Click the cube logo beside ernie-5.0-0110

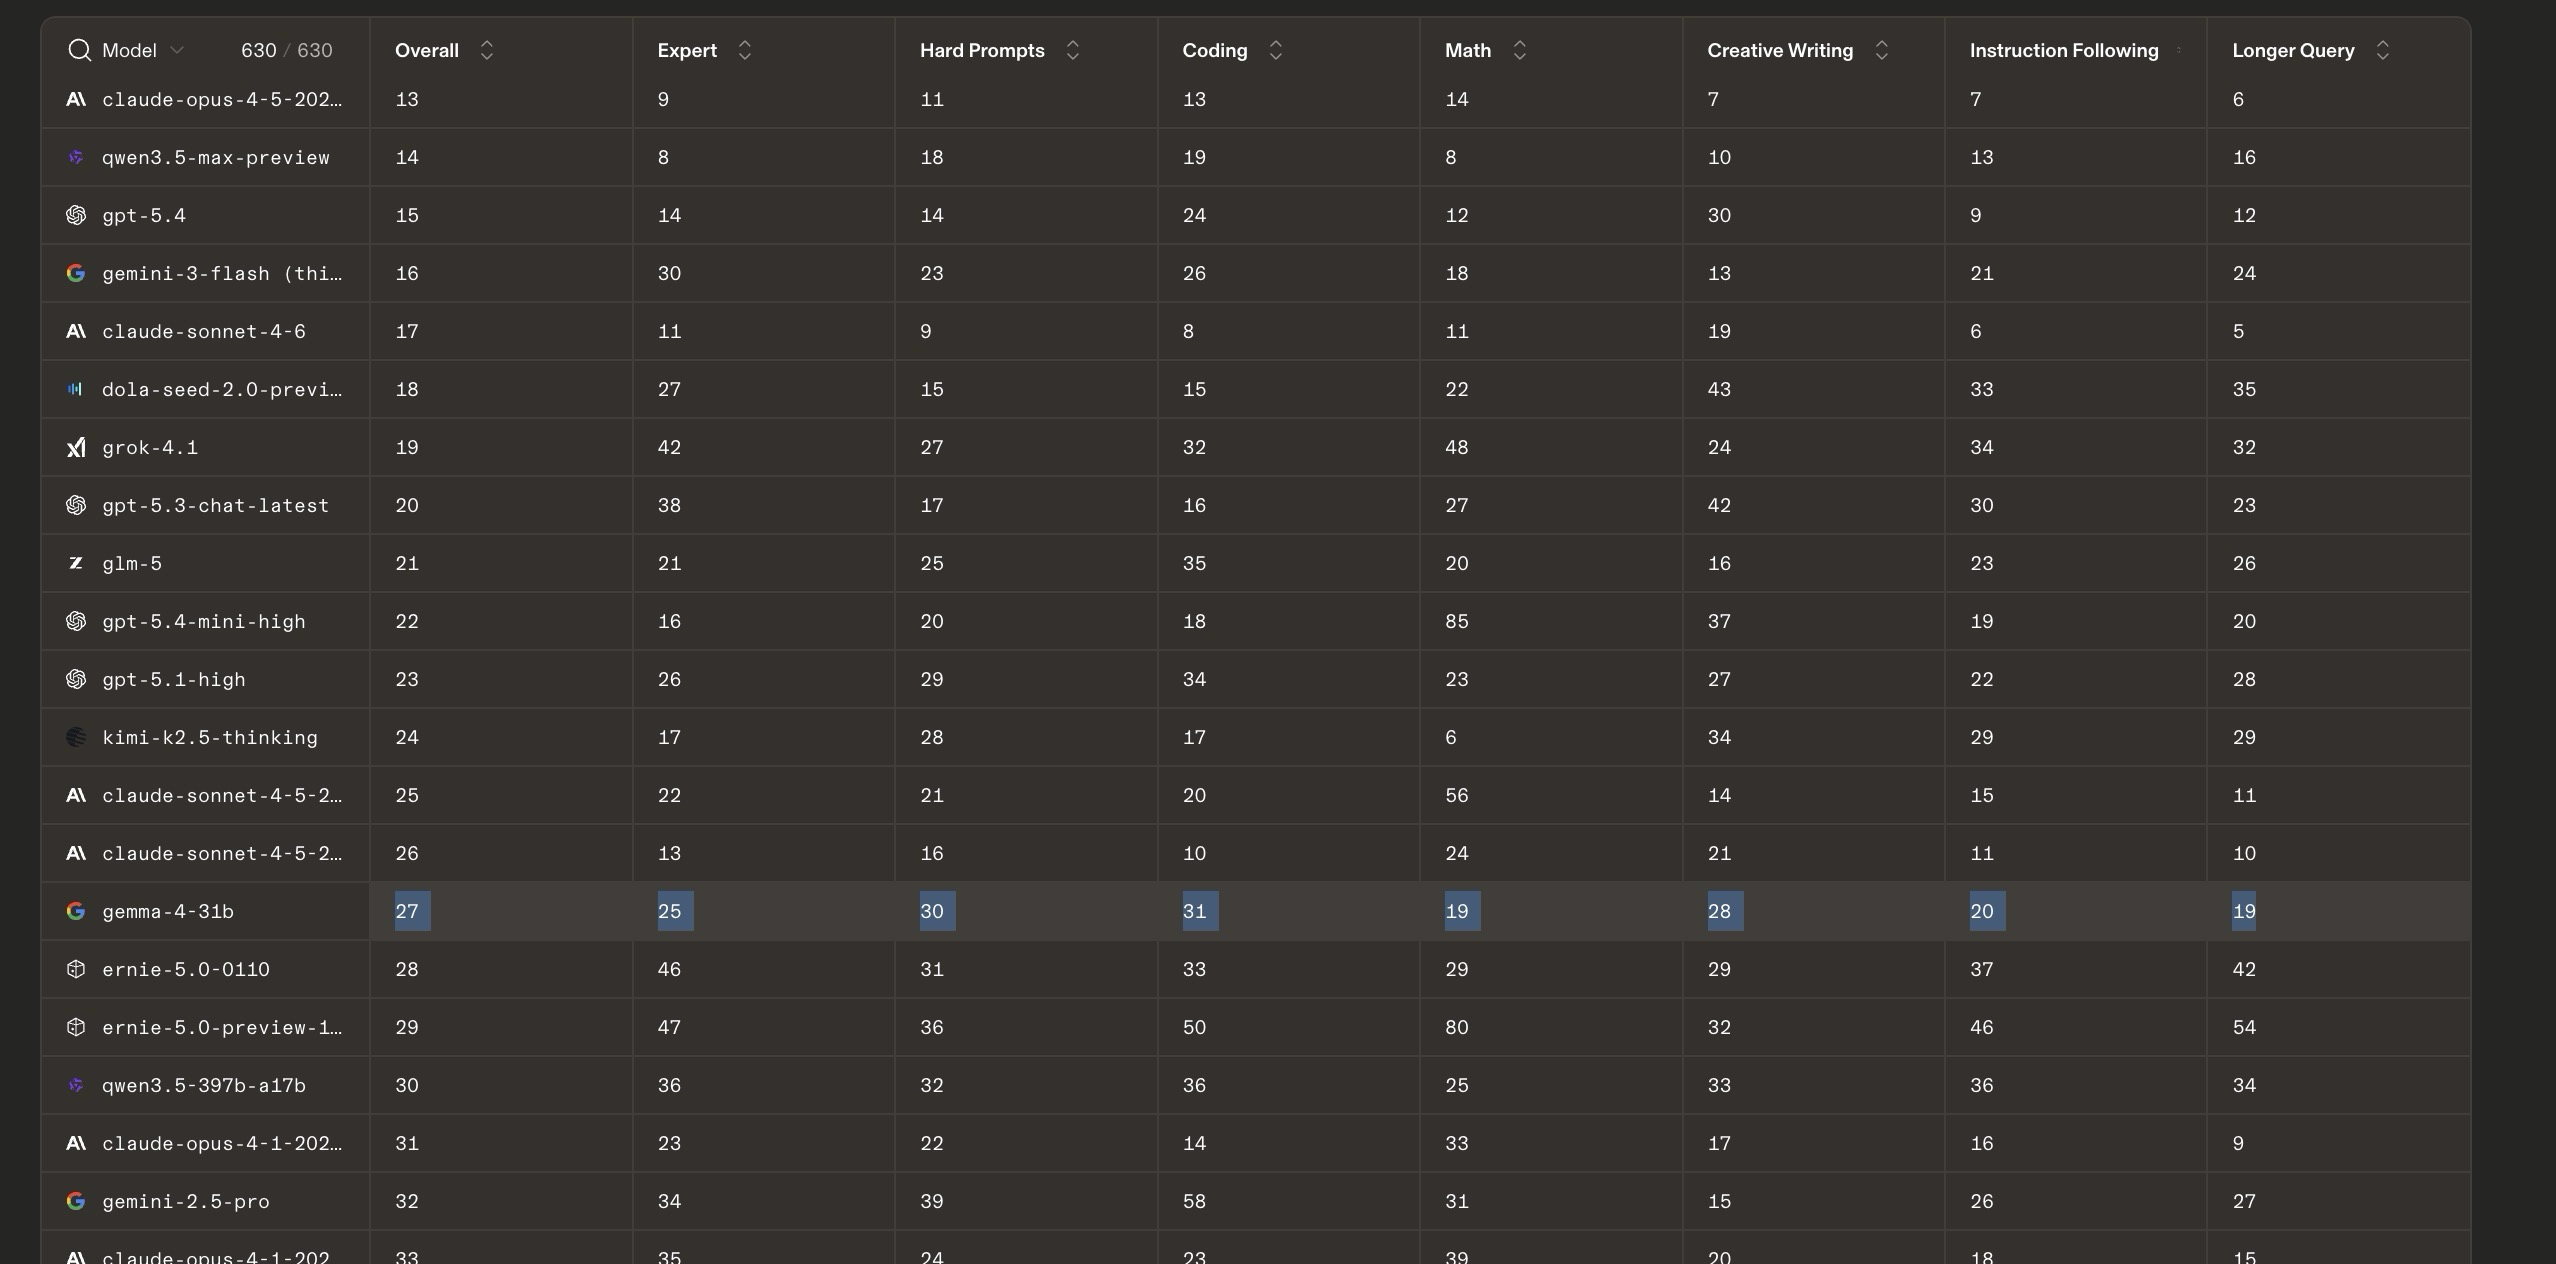coord(76,969)
